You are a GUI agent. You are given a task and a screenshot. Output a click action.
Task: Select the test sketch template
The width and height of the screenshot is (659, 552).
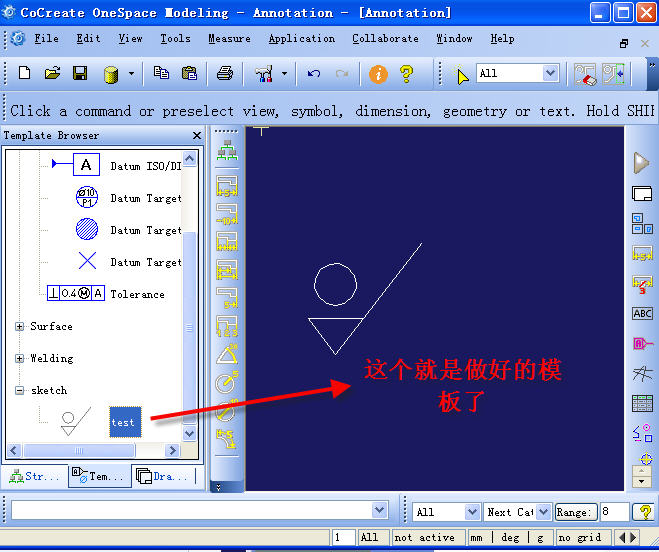pos(125,422)
